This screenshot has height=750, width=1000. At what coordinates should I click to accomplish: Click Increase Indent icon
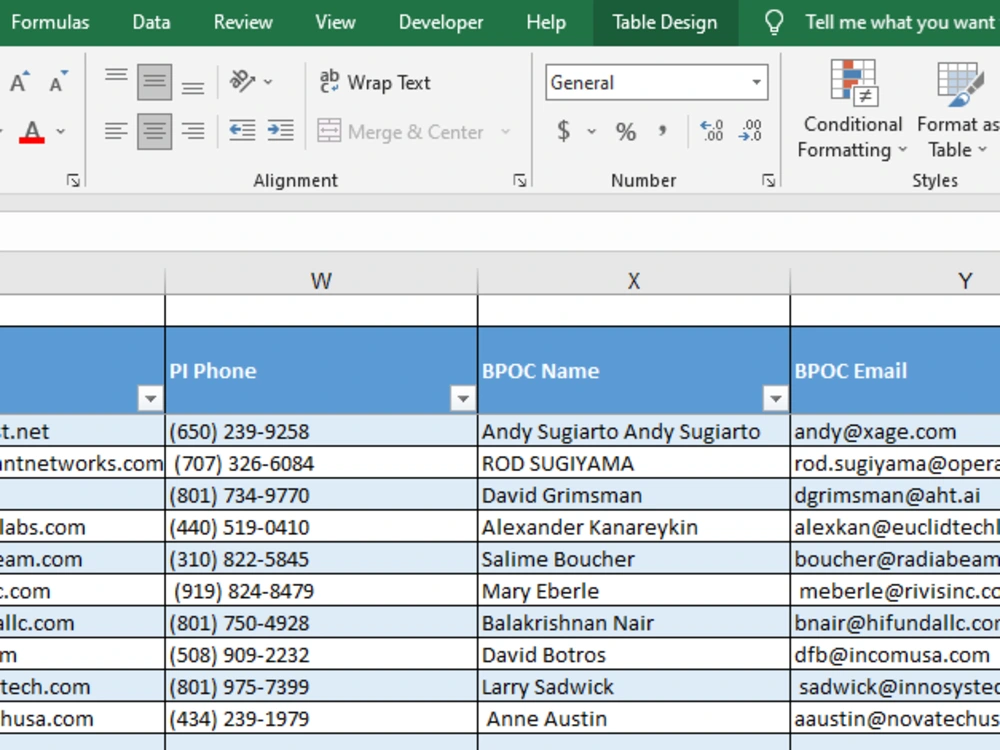281,131
